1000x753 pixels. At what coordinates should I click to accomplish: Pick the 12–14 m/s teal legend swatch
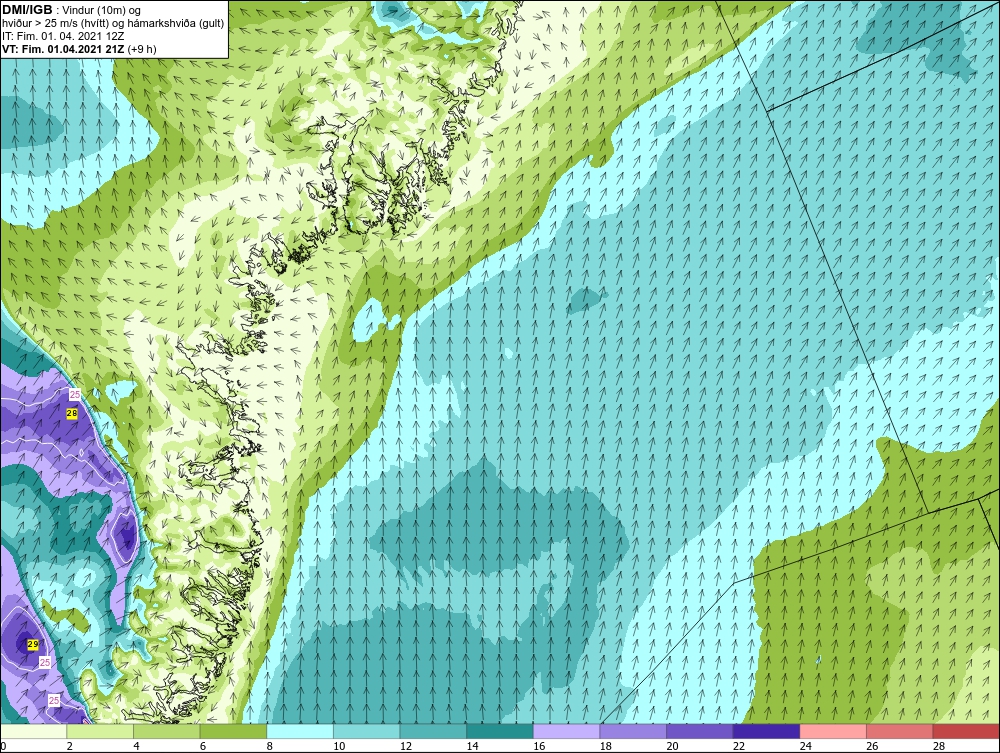point(433,731)
